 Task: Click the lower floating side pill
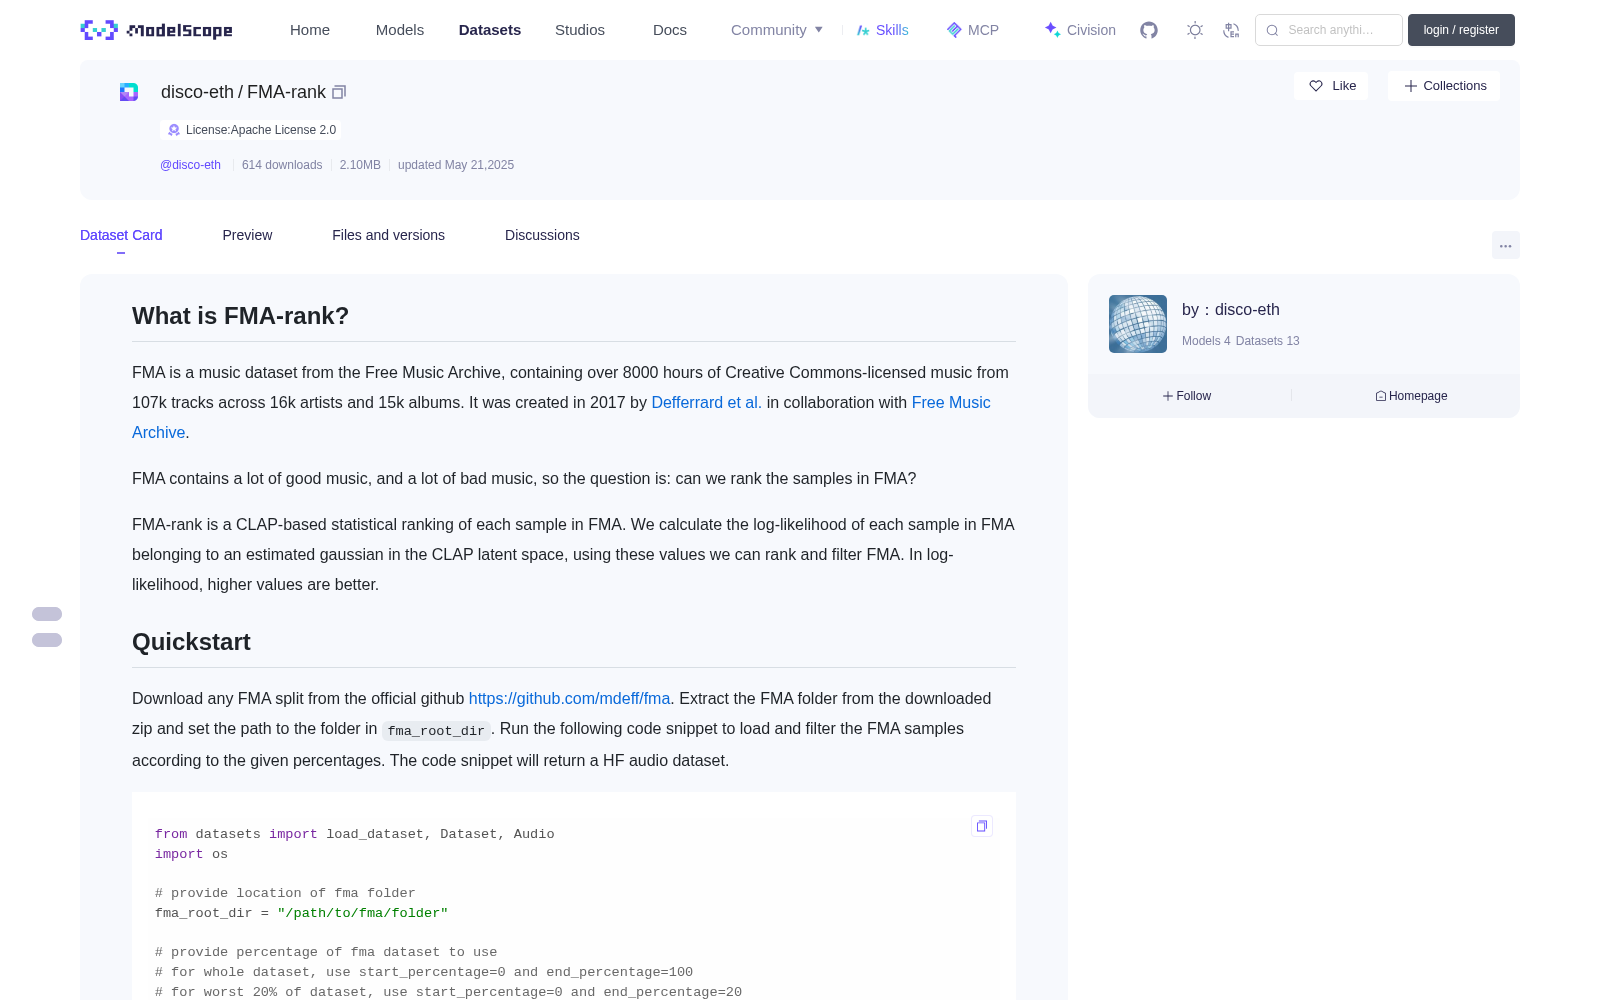(x=47, y=640)
